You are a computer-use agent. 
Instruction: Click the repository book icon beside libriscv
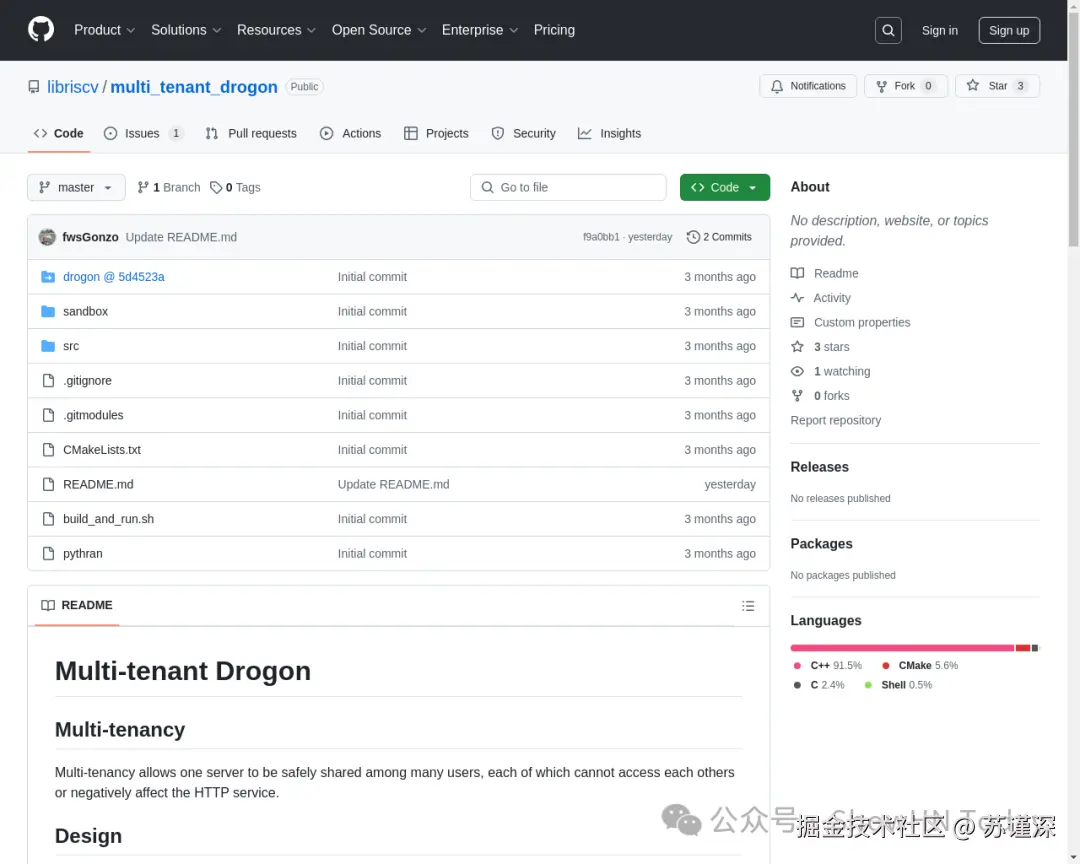coord(34,87)
